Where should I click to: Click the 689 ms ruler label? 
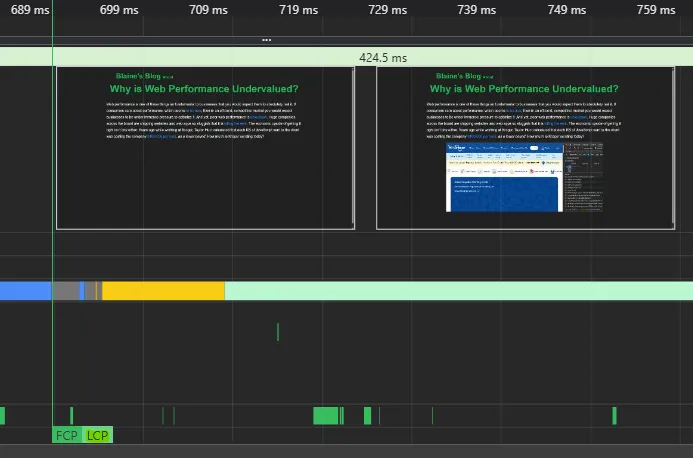click(30, 10)
